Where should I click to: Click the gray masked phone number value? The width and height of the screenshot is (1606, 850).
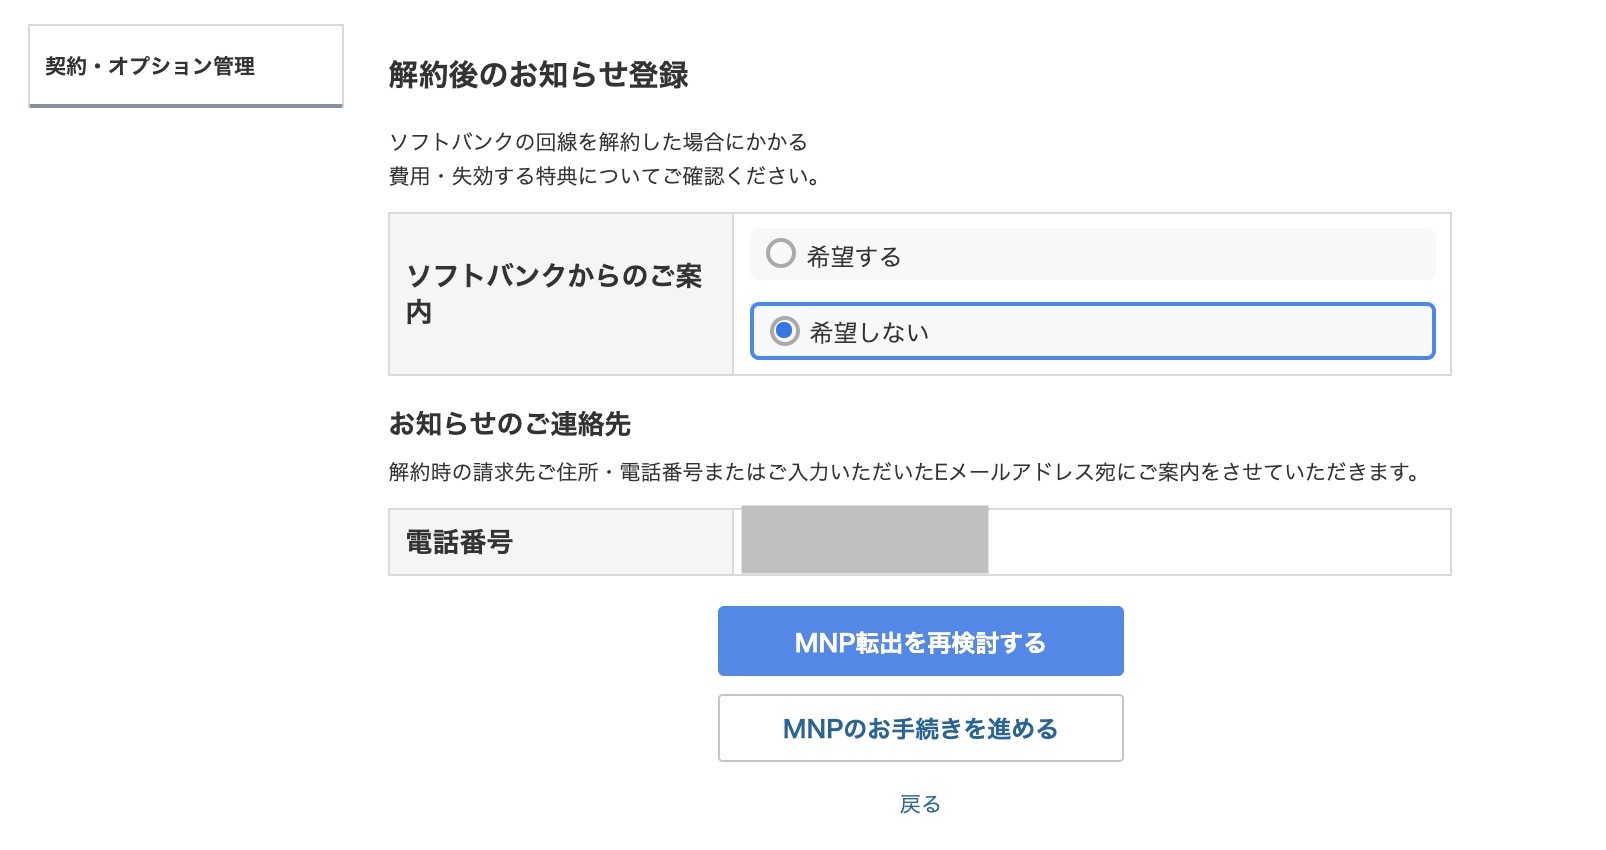[865, 540]
